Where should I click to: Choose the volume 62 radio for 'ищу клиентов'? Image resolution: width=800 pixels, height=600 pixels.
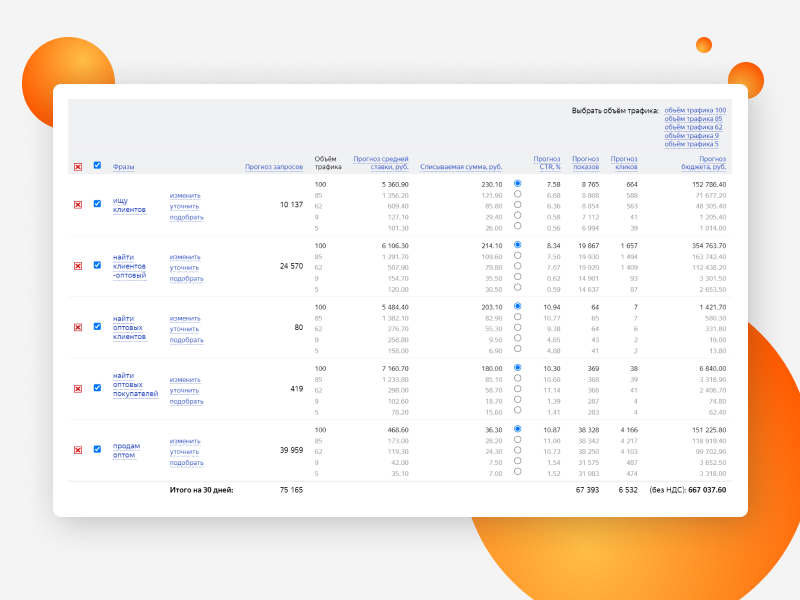517,205
